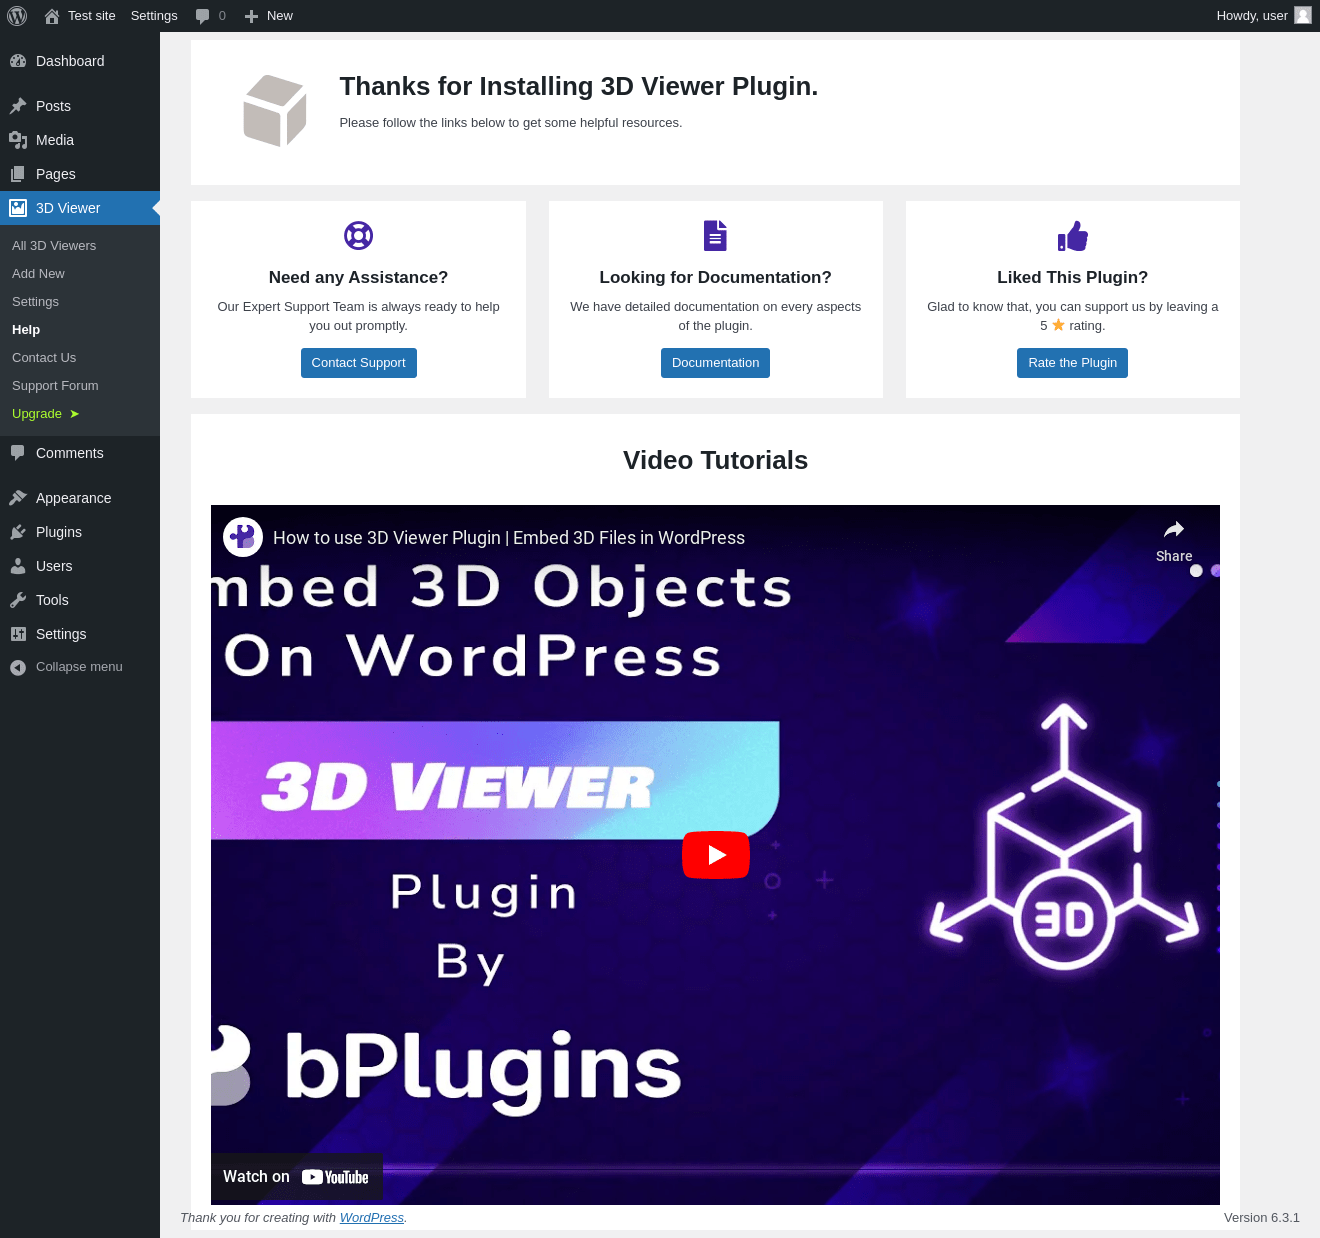Open Dashboard in the sidebar

pyautogui.click(x=80, y=61)
